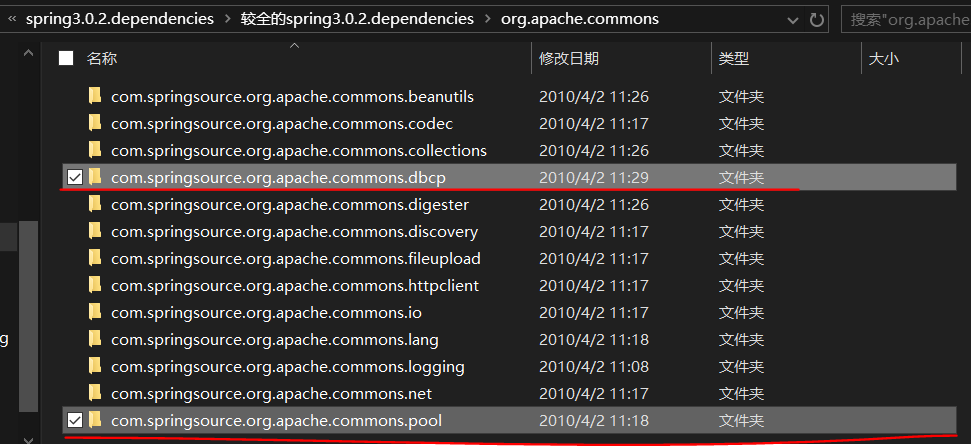Viewport: 971px width, 446px height.
Task: Select com.springsource.org.apache.commons.lang folder name
Action: click(x=274, y=339)
